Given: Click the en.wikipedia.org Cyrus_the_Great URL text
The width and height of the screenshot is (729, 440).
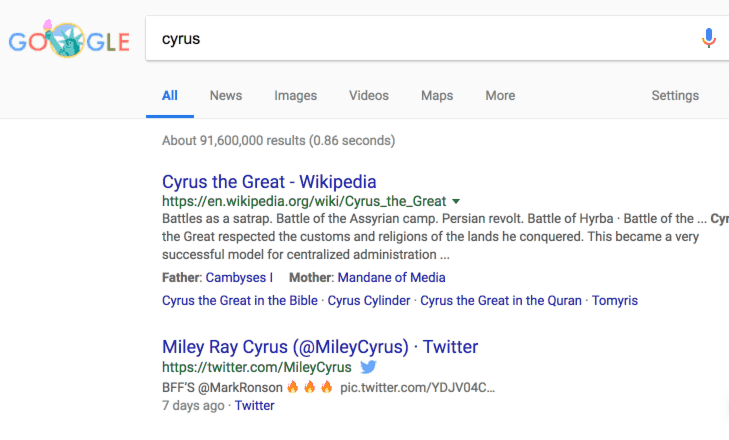Looking at the screenshot, I should (x=304, y=201).
